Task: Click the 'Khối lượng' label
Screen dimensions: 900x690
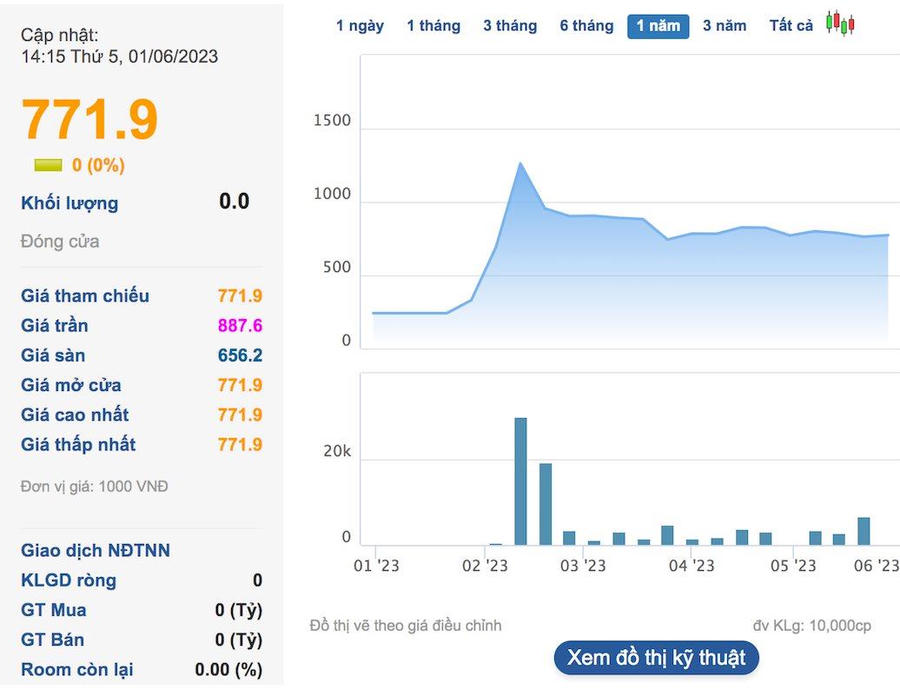Action: (x=69, y=203)
